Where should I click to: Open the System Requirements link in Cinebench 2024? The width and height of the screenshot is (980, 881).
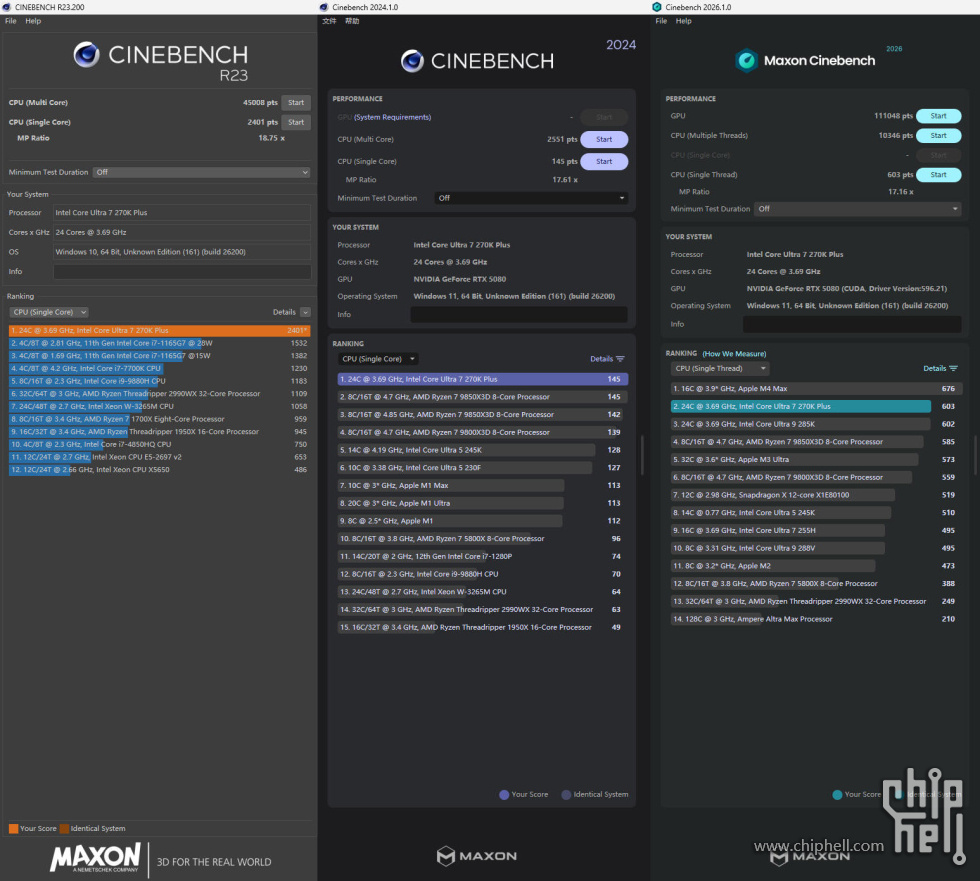tap(392, 117)
